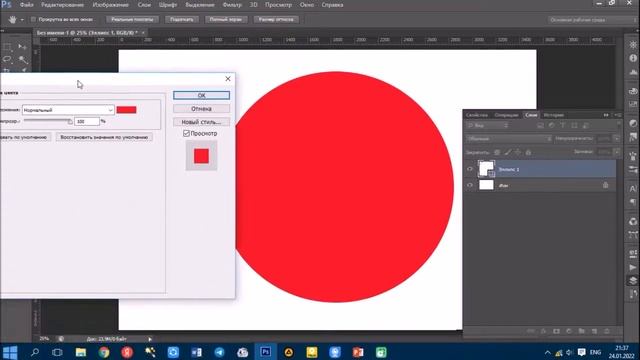This screenshot has height=360, width=640.
Task: Create new adjustment layer from panel footer
Action: pos(569,331)
